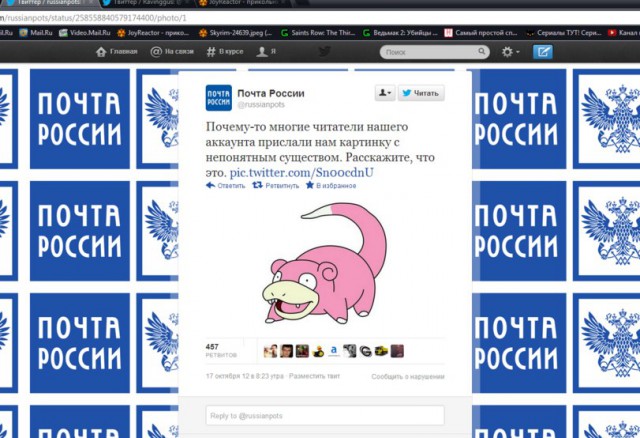The width and height of the screenshot is (640, 438).
Task: Click the rubber duck retweeter avatar
Action: 318,351
